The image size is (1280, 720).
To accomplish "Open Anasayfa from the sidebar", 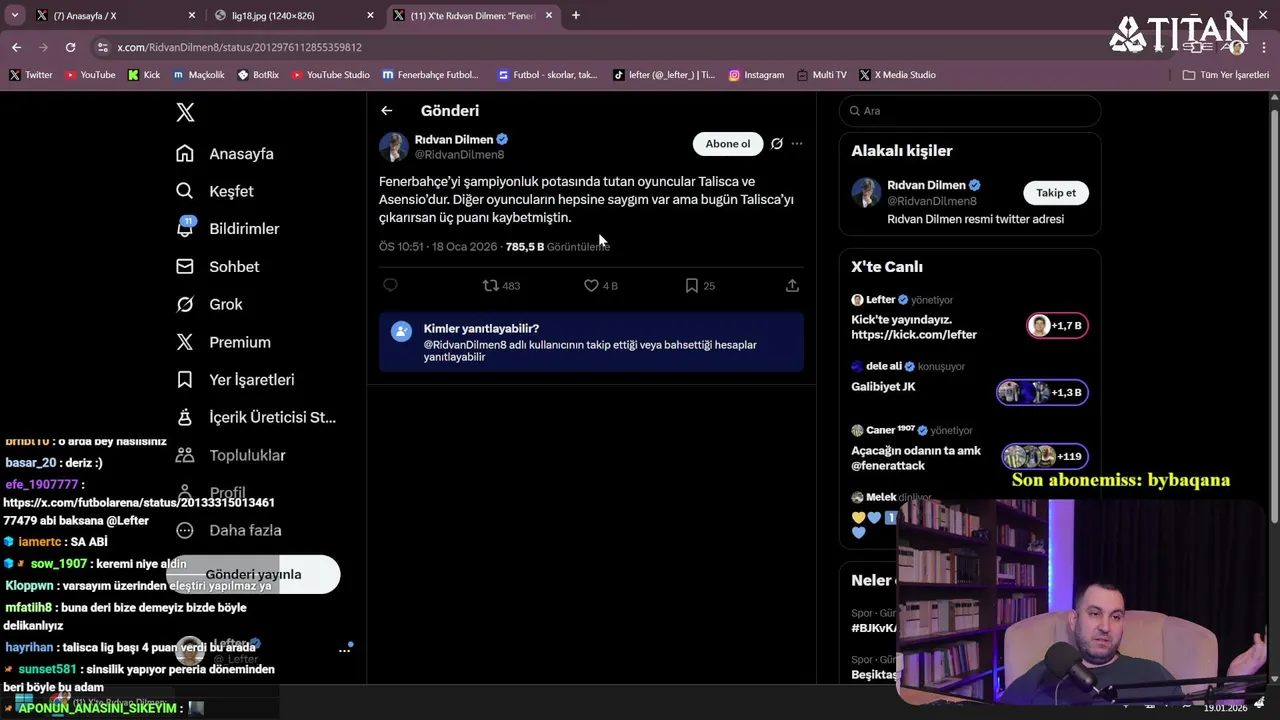I will [225, 154].
